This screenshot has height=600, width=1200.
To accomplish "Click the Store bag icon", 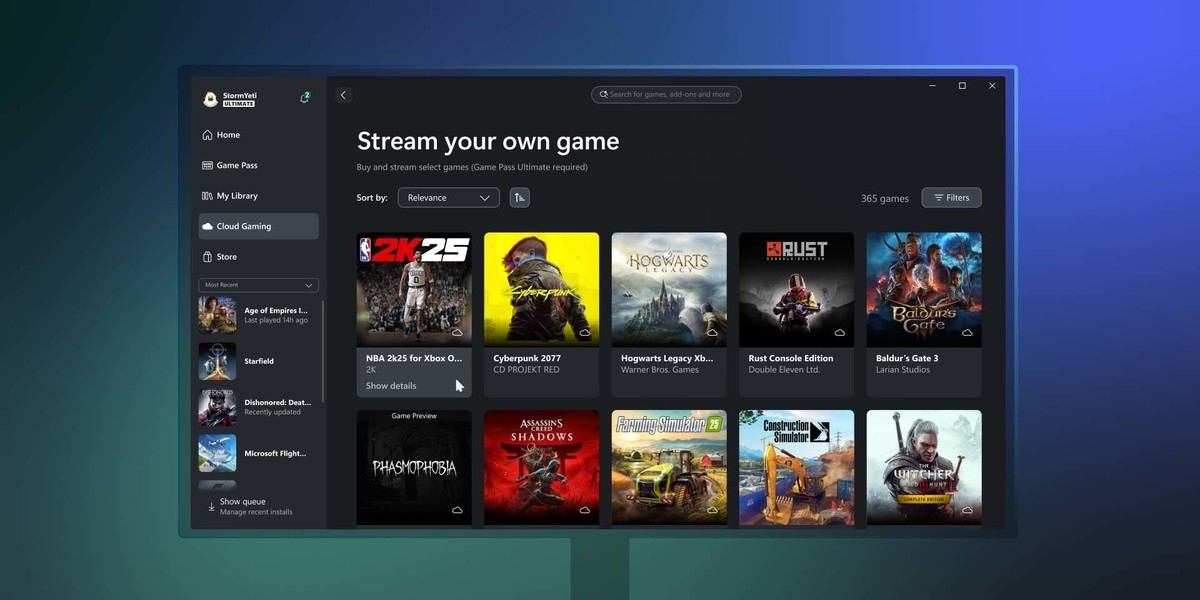I will pyautogui.click(x=207, y=257).
